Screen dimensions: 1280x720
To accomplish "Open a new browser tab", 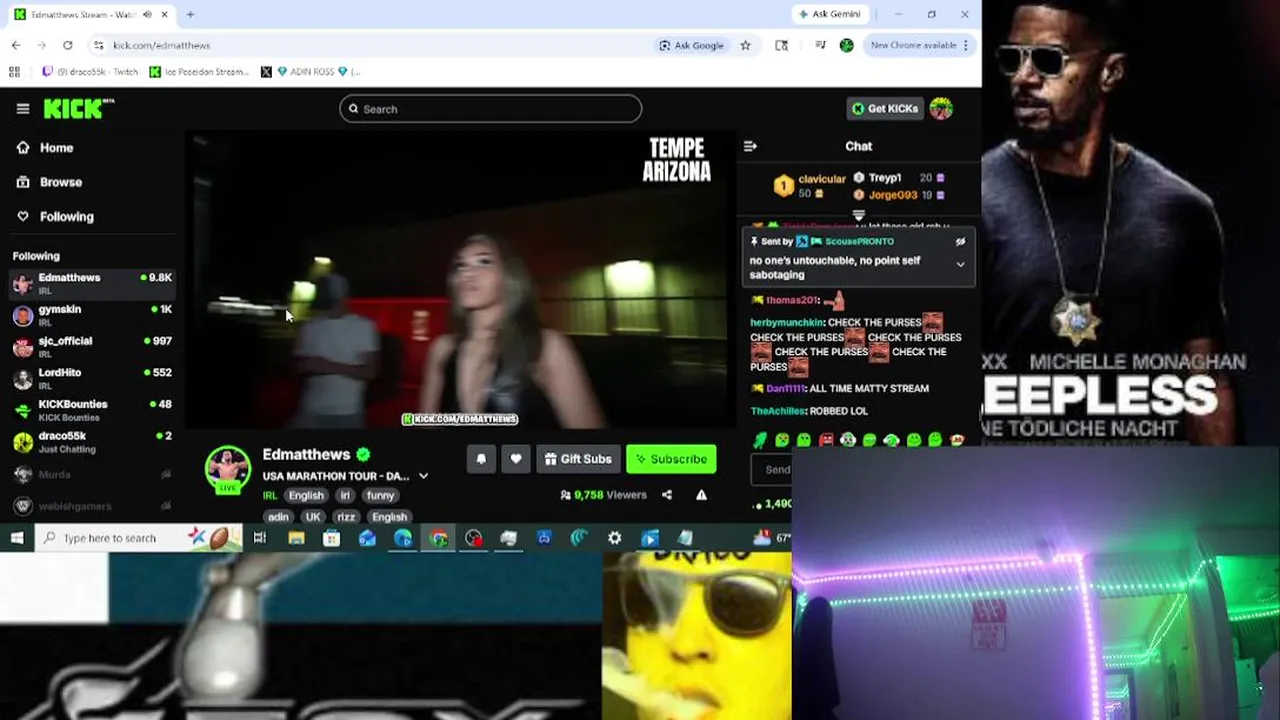I will tap(190, 15).
